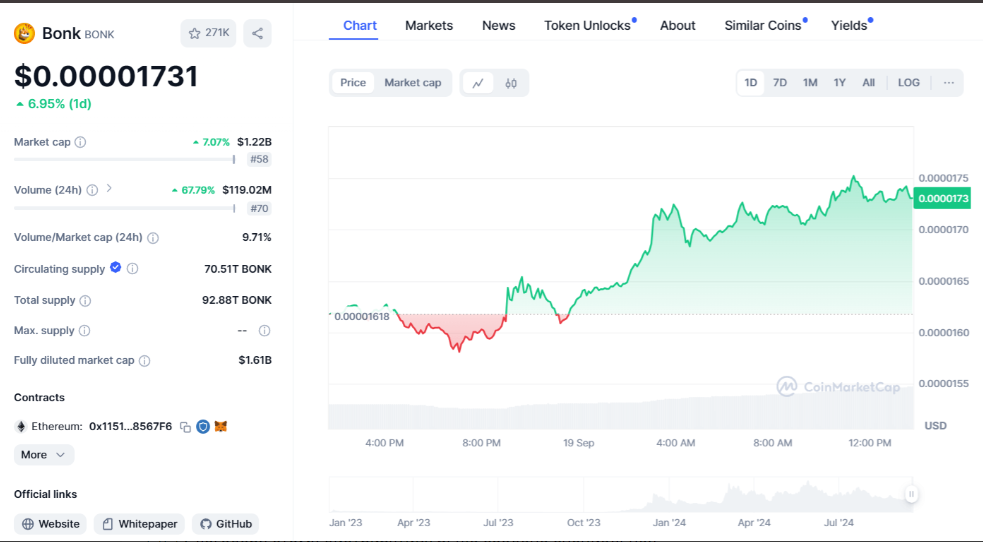Click the Bonk coin logo icon
The height and width of the screenshot is (542, 983).
24,33
